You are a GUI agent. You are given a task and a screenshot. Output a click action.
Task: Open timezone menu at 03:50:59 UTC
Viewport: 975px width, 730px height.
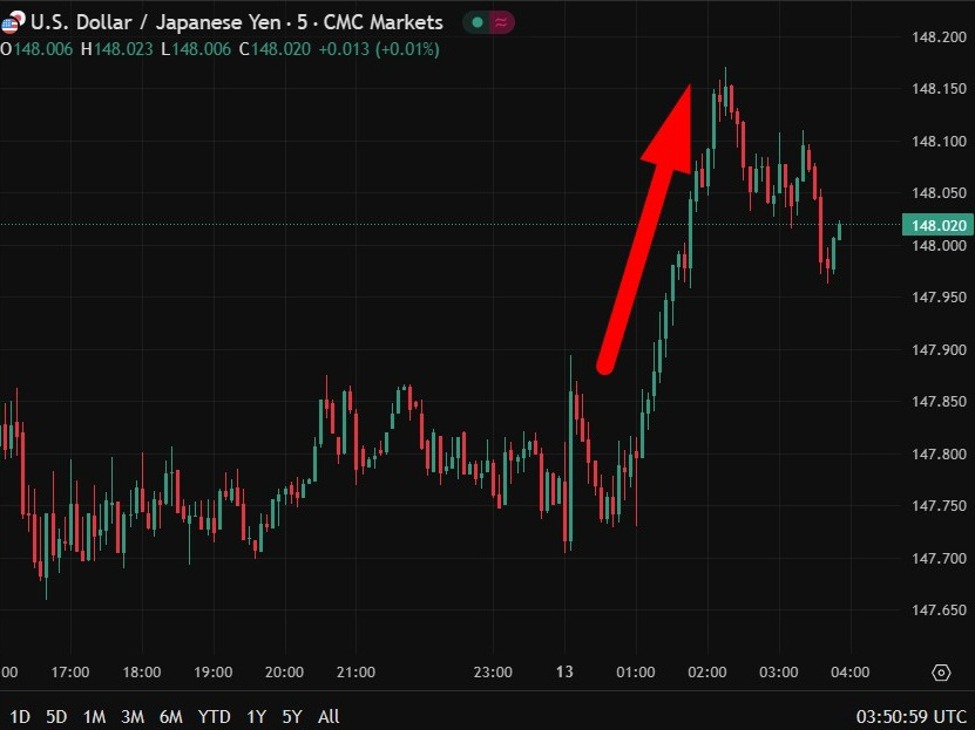pyautogui.click(x=908, y=716)
